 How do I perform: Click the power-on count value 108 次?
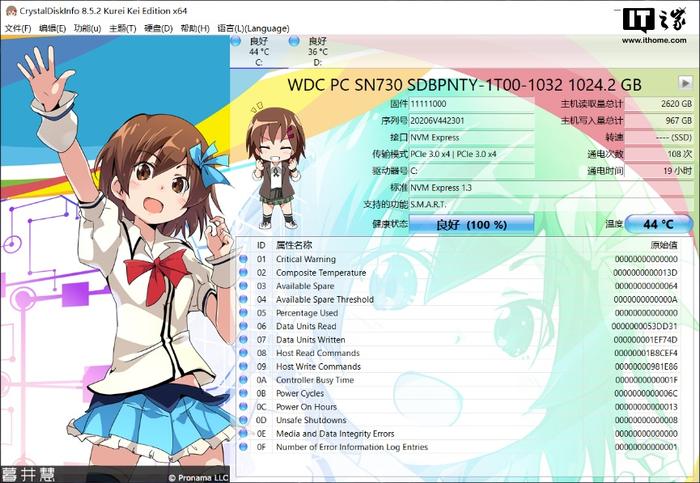[659, 154]
